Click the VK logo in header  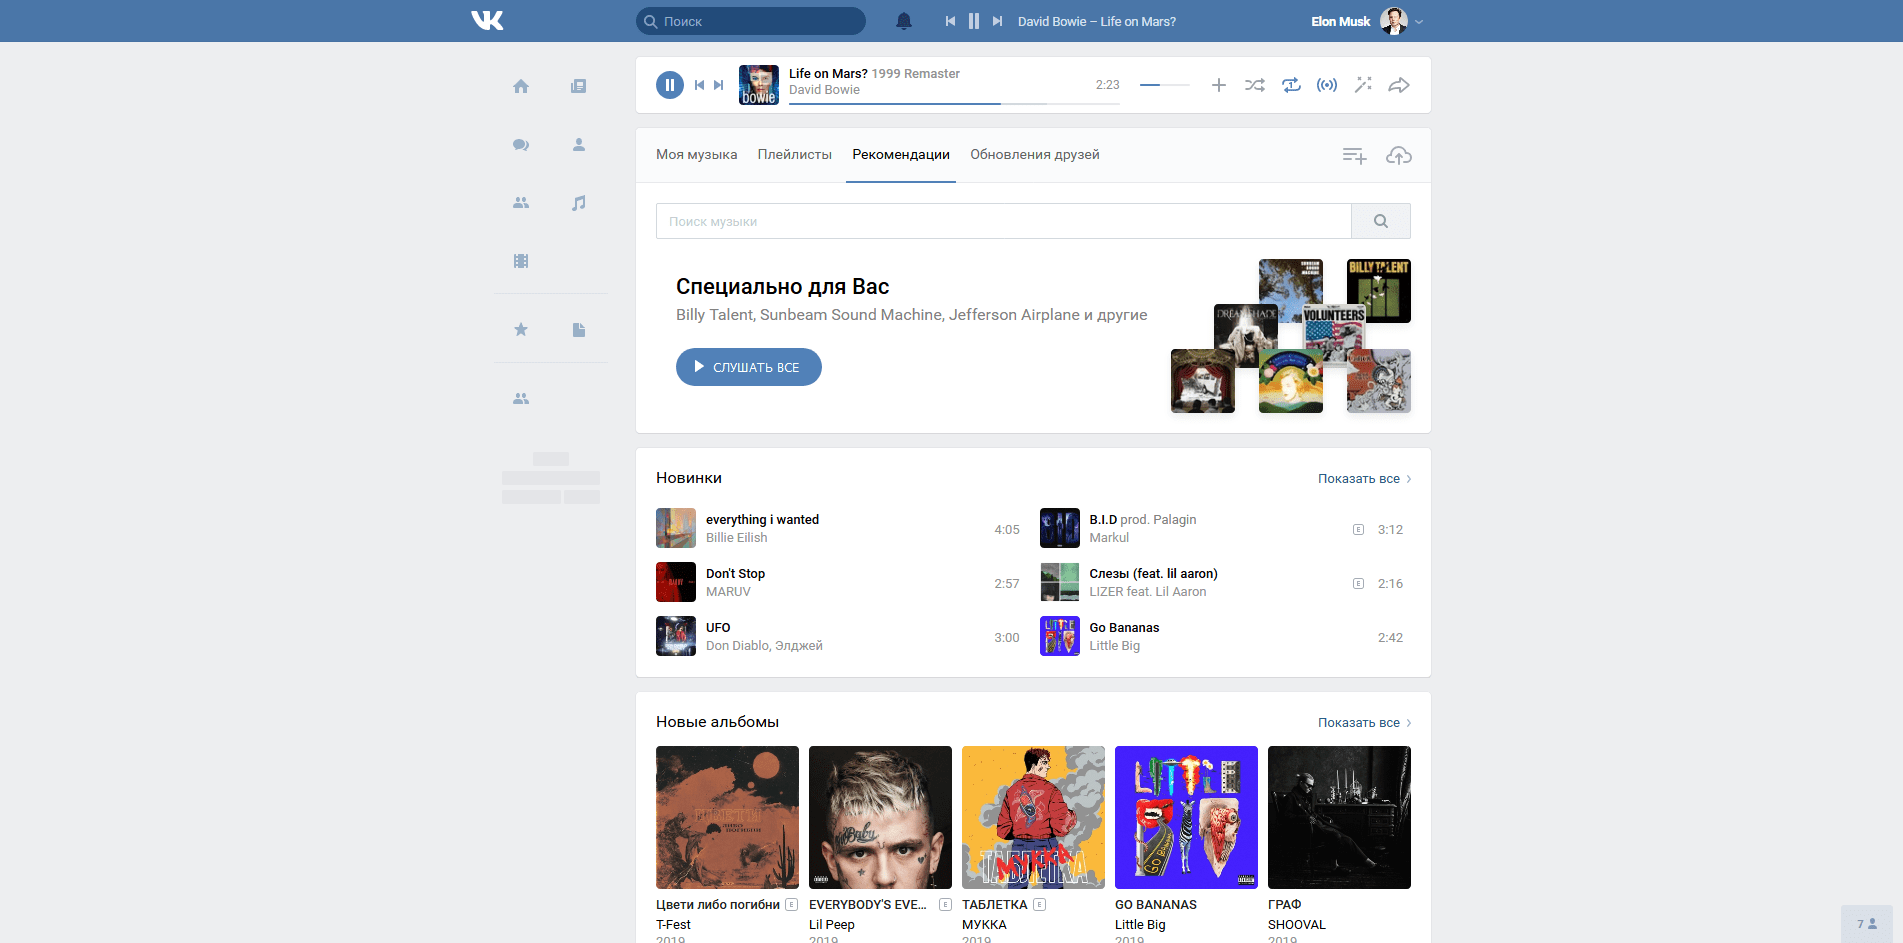click(x=487, y=21)
